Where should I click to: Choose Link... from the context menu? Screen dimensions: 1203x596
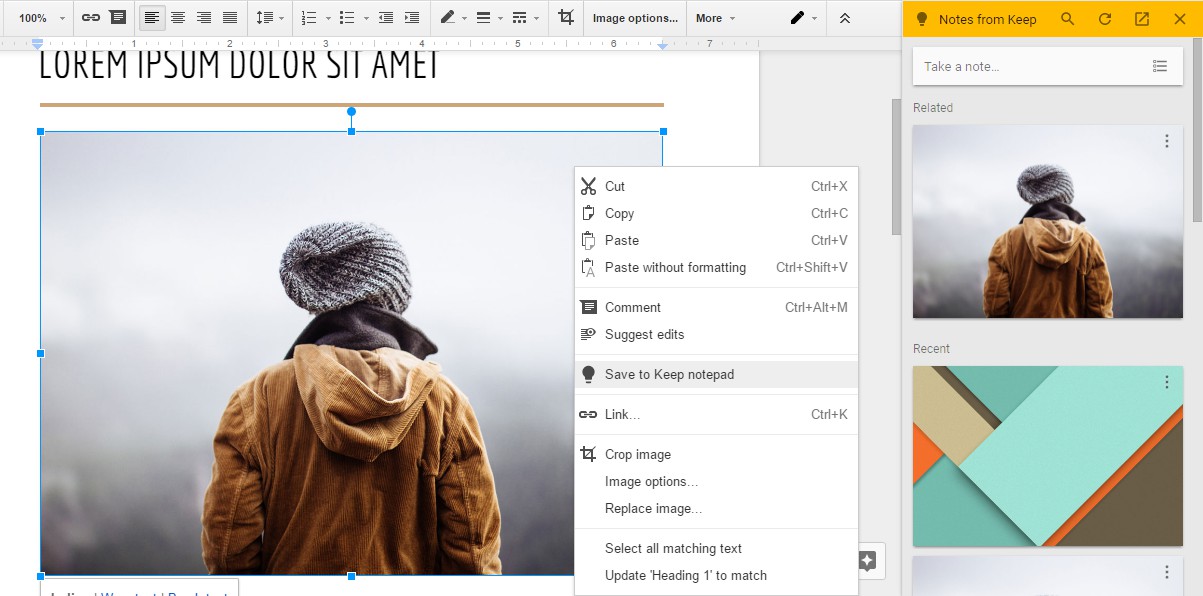tap(716, 414)
